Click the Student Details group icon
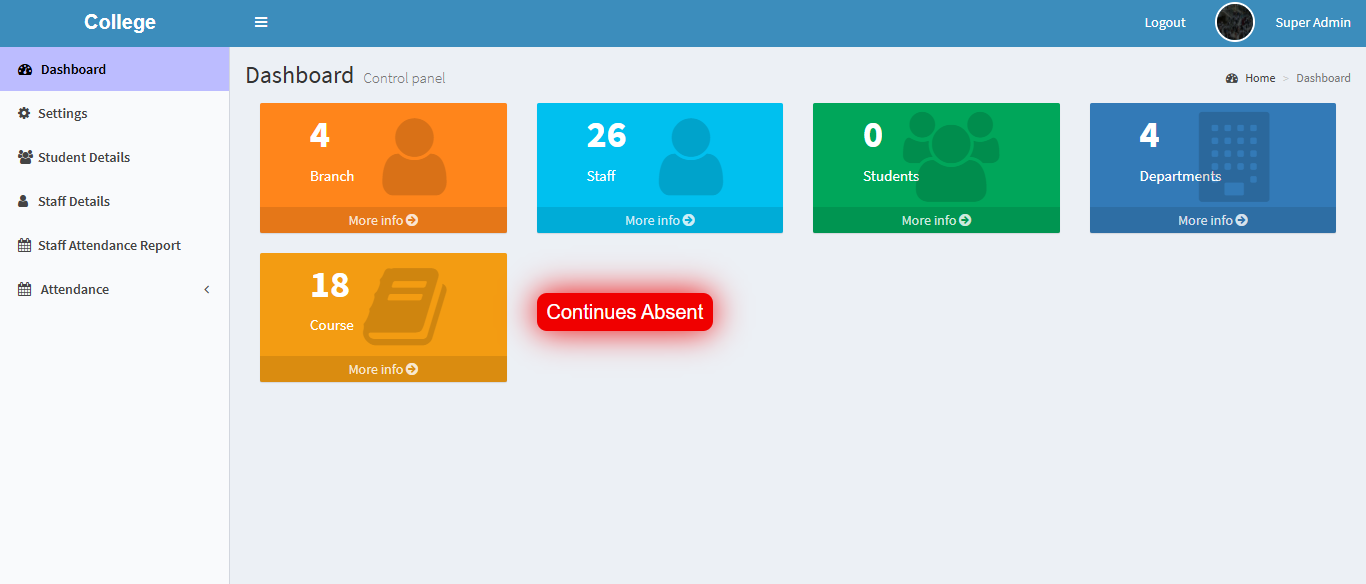Image resolution: width=1366 pixels, height=584 pixels. [x=25, y=158]
